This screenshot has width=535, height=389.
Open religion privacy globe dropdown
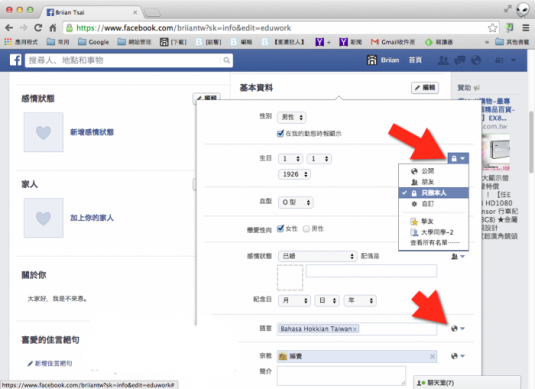[x=458, y=356]
